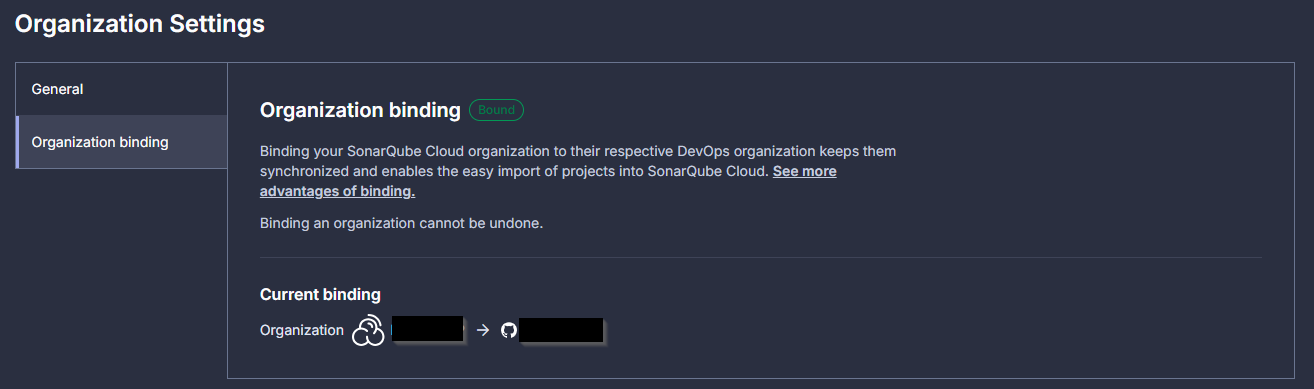This screenshot has width=1314, height=389.
Task: Click the GitHub logo icon
Action: coord(509,330)
